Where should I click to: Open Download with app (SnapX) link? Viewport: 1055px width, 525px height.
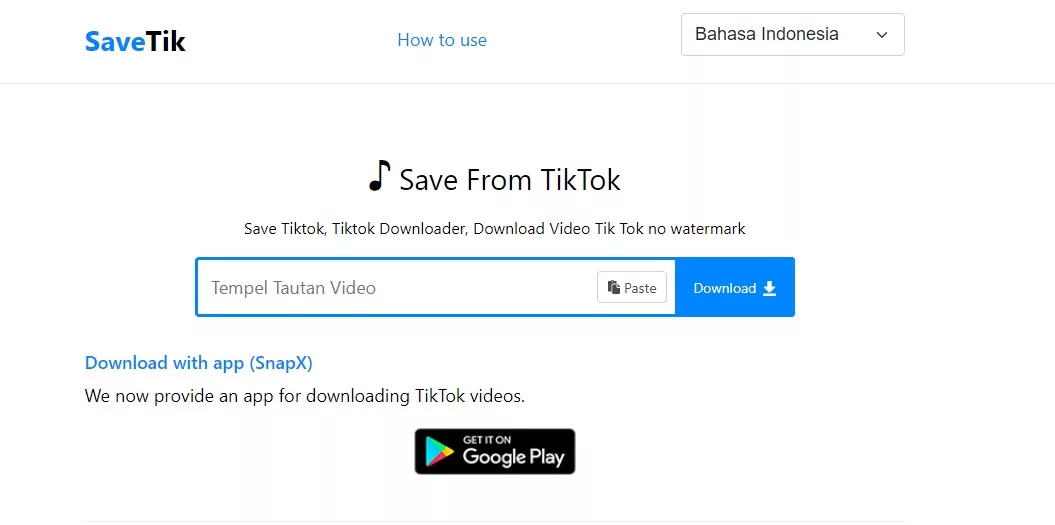point(198,363)
